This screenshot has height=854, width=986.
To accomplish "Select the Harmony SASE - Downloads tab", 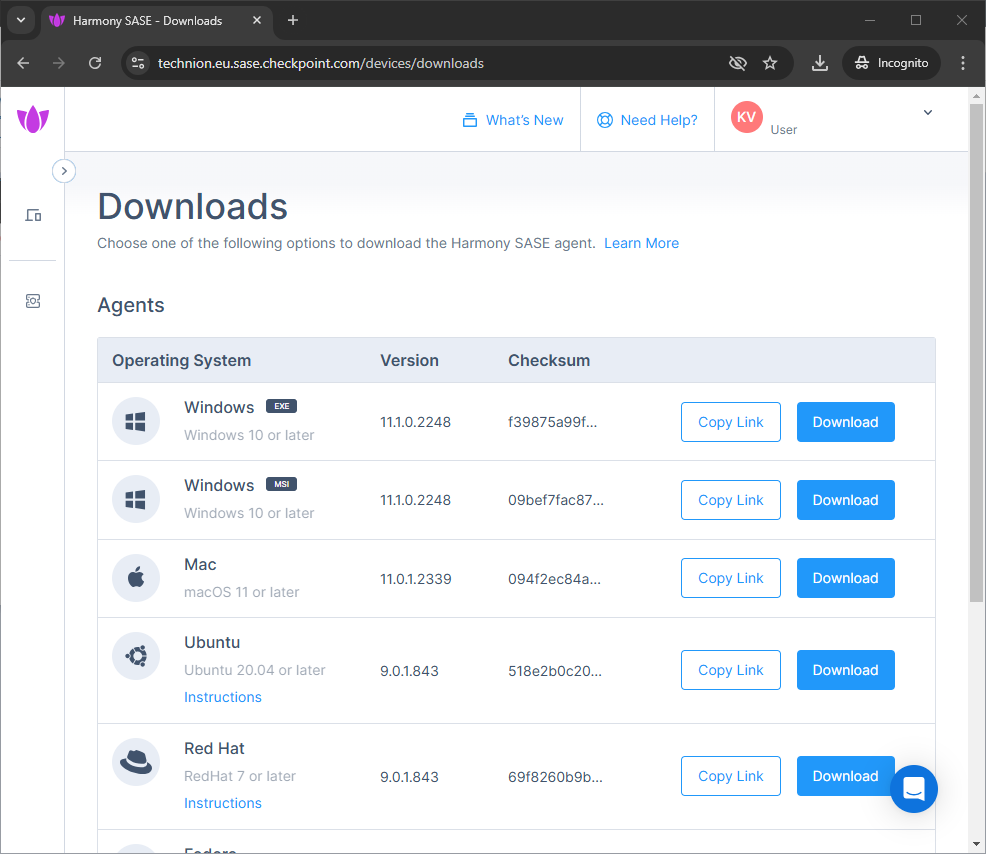I will [x=157, y=21].
